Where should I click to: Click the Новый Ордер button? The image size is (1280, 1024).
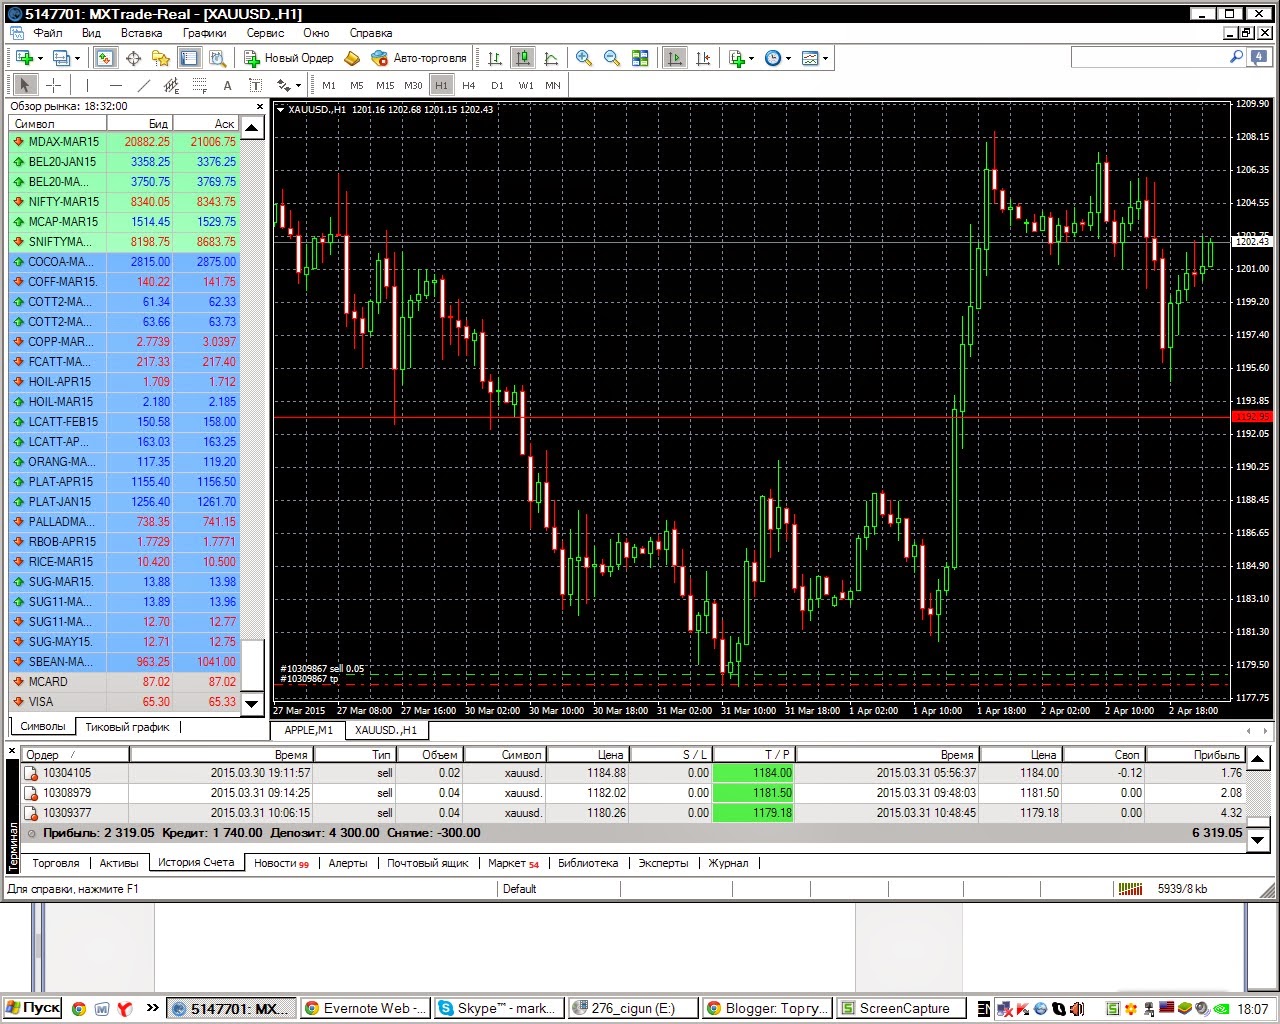pos(289,58)
